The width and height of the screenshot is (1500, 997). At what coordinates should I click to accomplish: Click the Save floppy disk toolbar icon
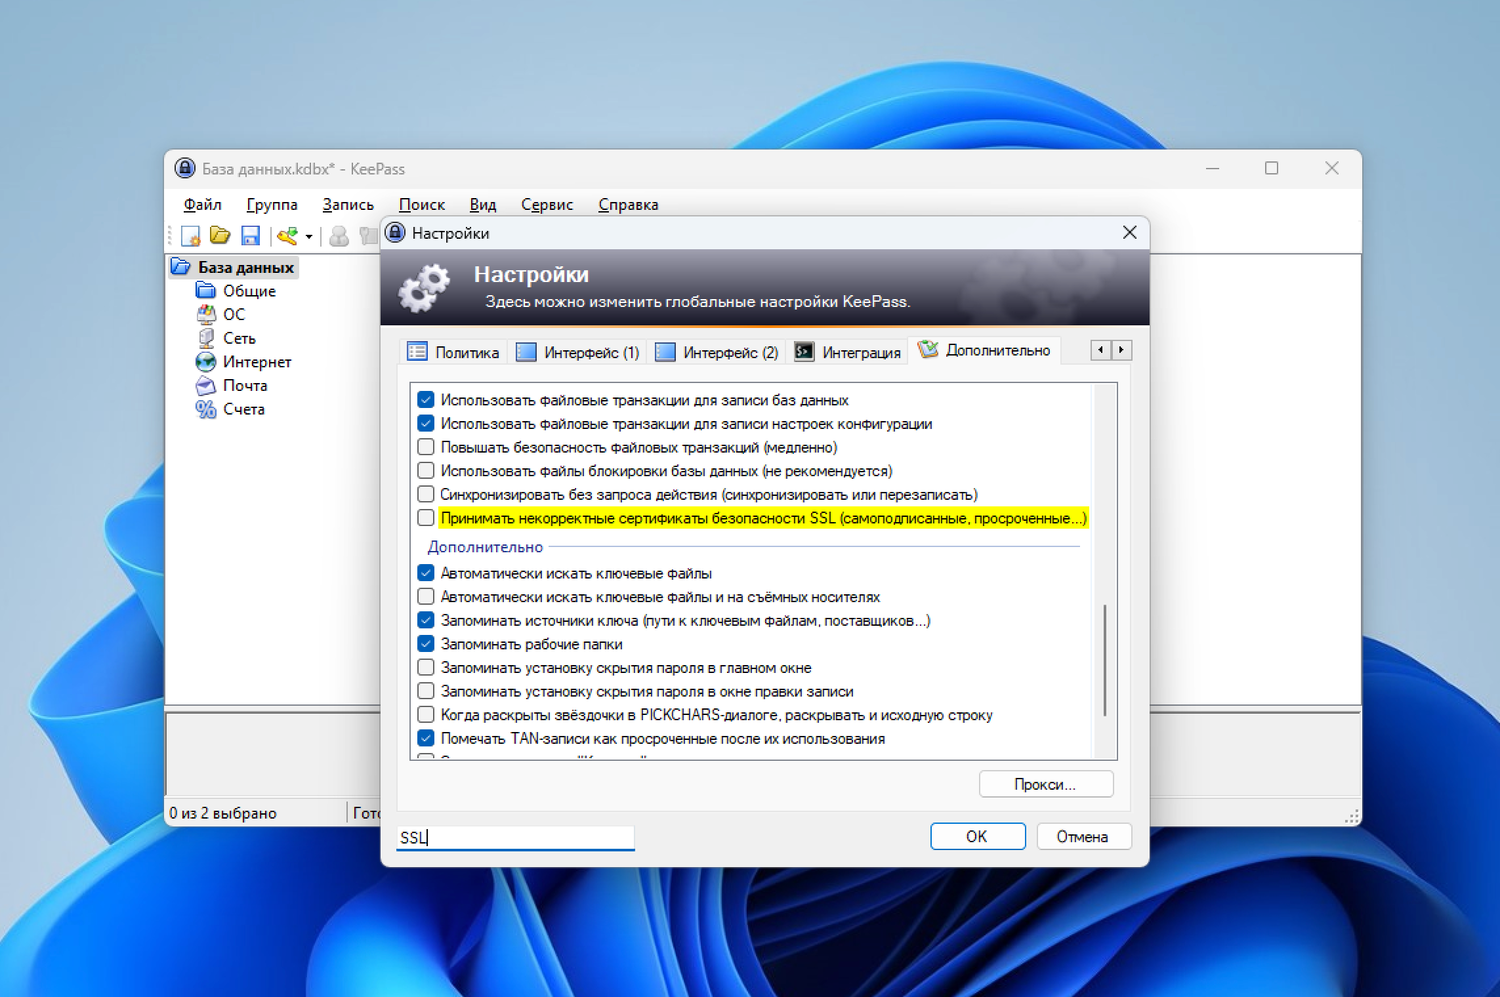click(x=250, y=236)
